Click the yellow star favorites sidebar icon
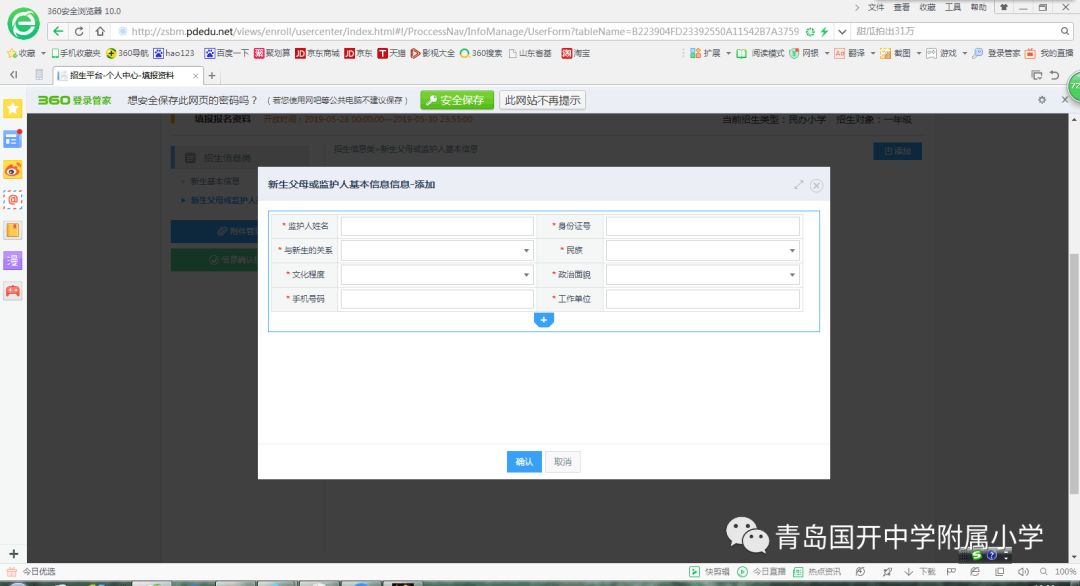The height and width of the screenshot is (586, 1080). pos(13,108)
